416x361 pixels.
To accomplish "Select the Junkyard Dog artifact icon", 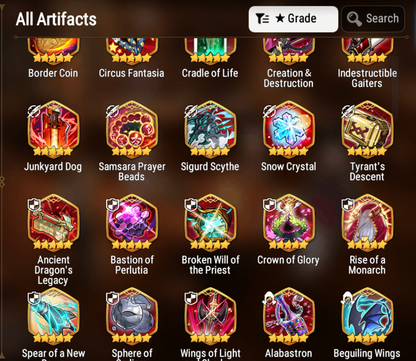I will coord(53,129).
